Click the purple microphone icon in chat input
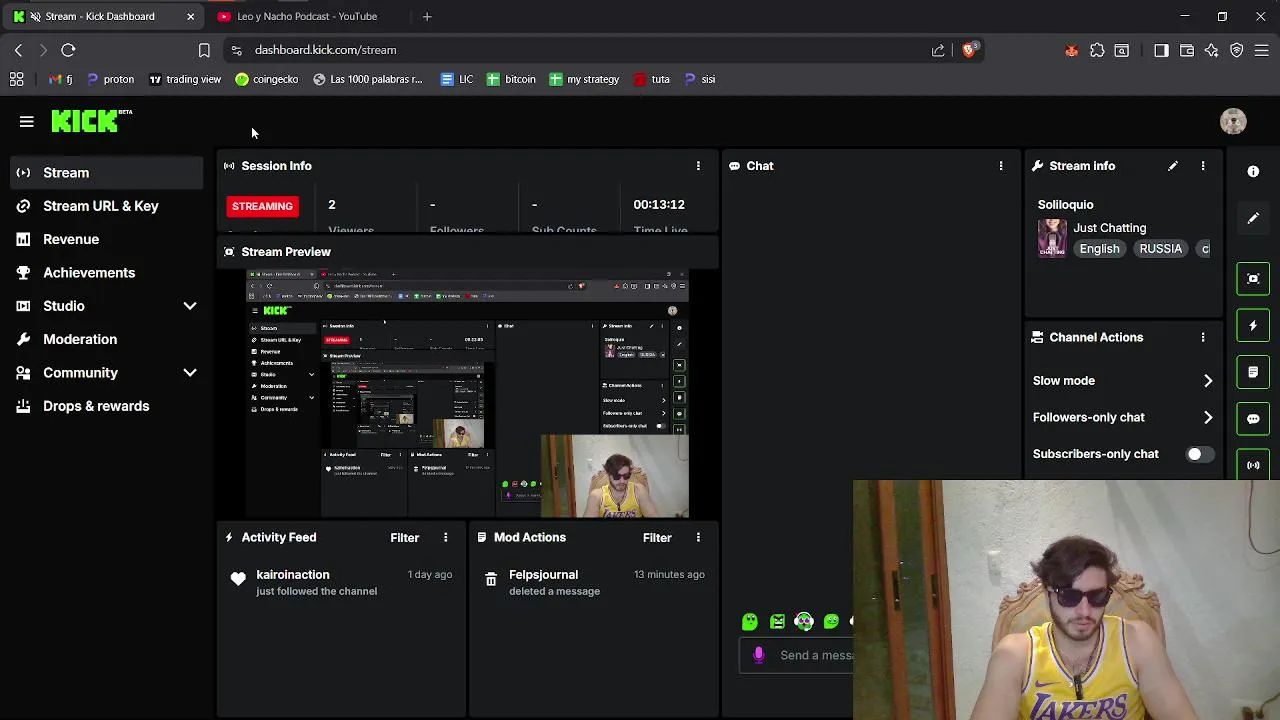Viewport: 1280px width, 720px height. pyautogui.click(x=759, y=655)
